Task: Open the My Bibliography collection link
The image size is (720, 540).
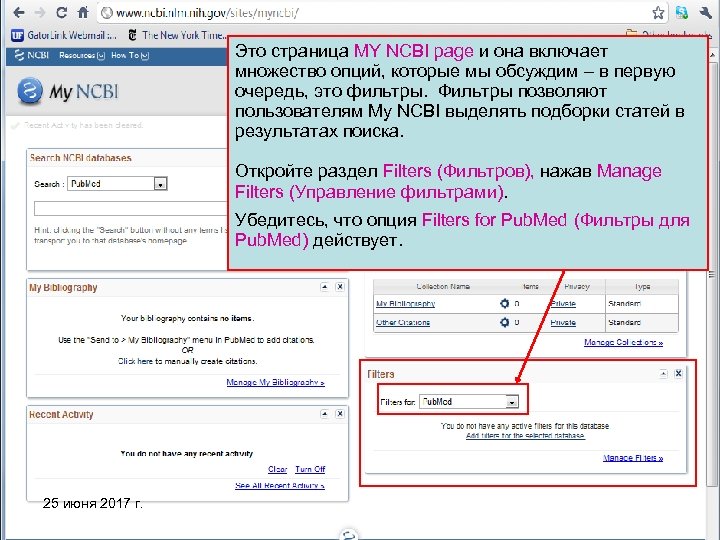Action: [x=405, y=304]
